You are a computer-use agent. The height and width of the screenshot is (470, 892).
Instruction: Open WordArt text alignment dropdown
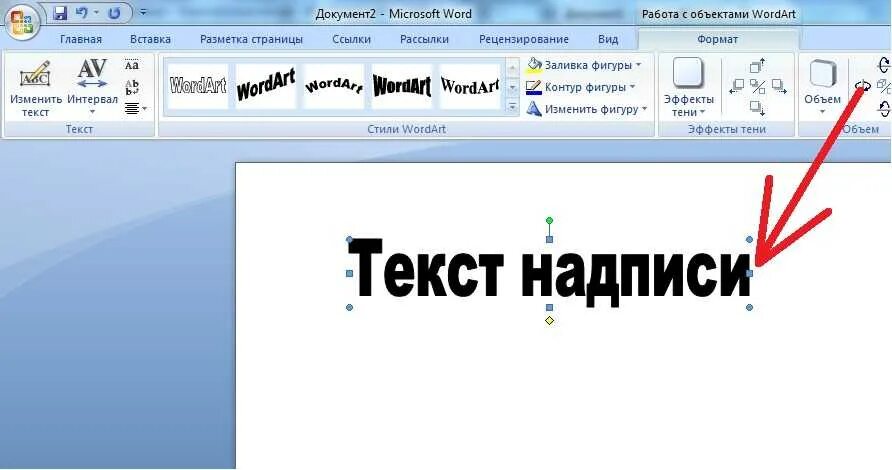tap(135, 108)
